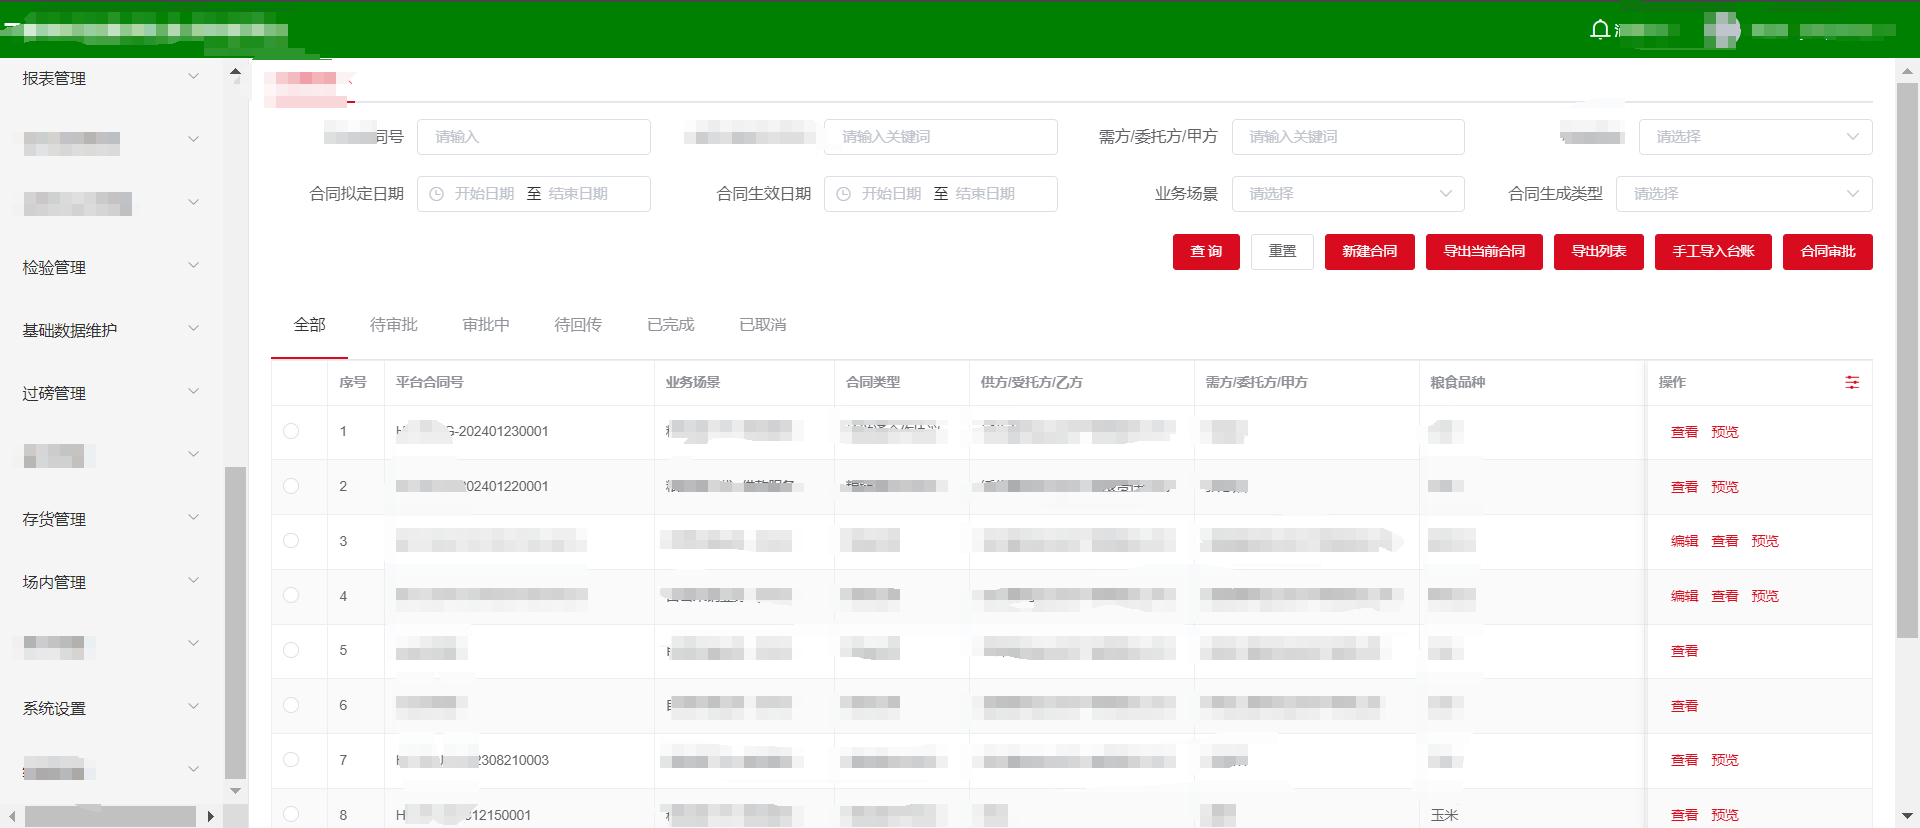Expand 系统设置 sidebar menu
1920x828 pixels.
111,708
